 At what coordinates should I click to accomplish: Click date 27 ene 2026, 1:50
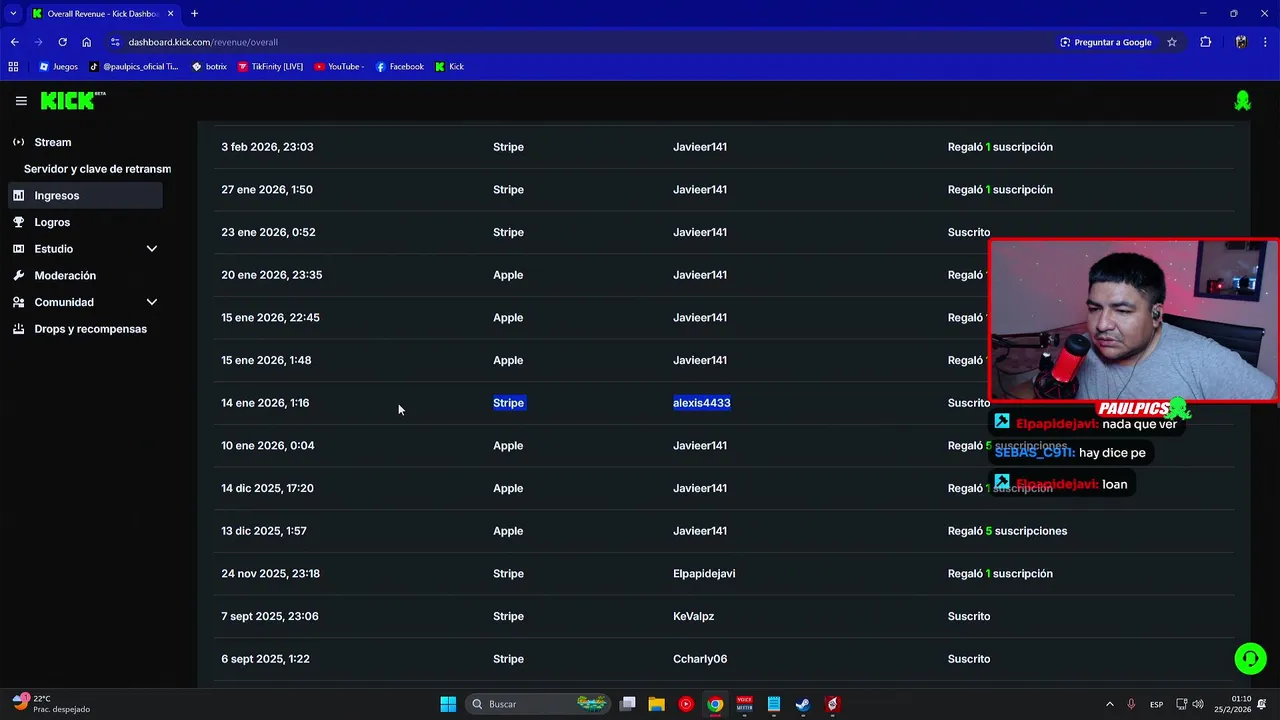click(267, 190)
